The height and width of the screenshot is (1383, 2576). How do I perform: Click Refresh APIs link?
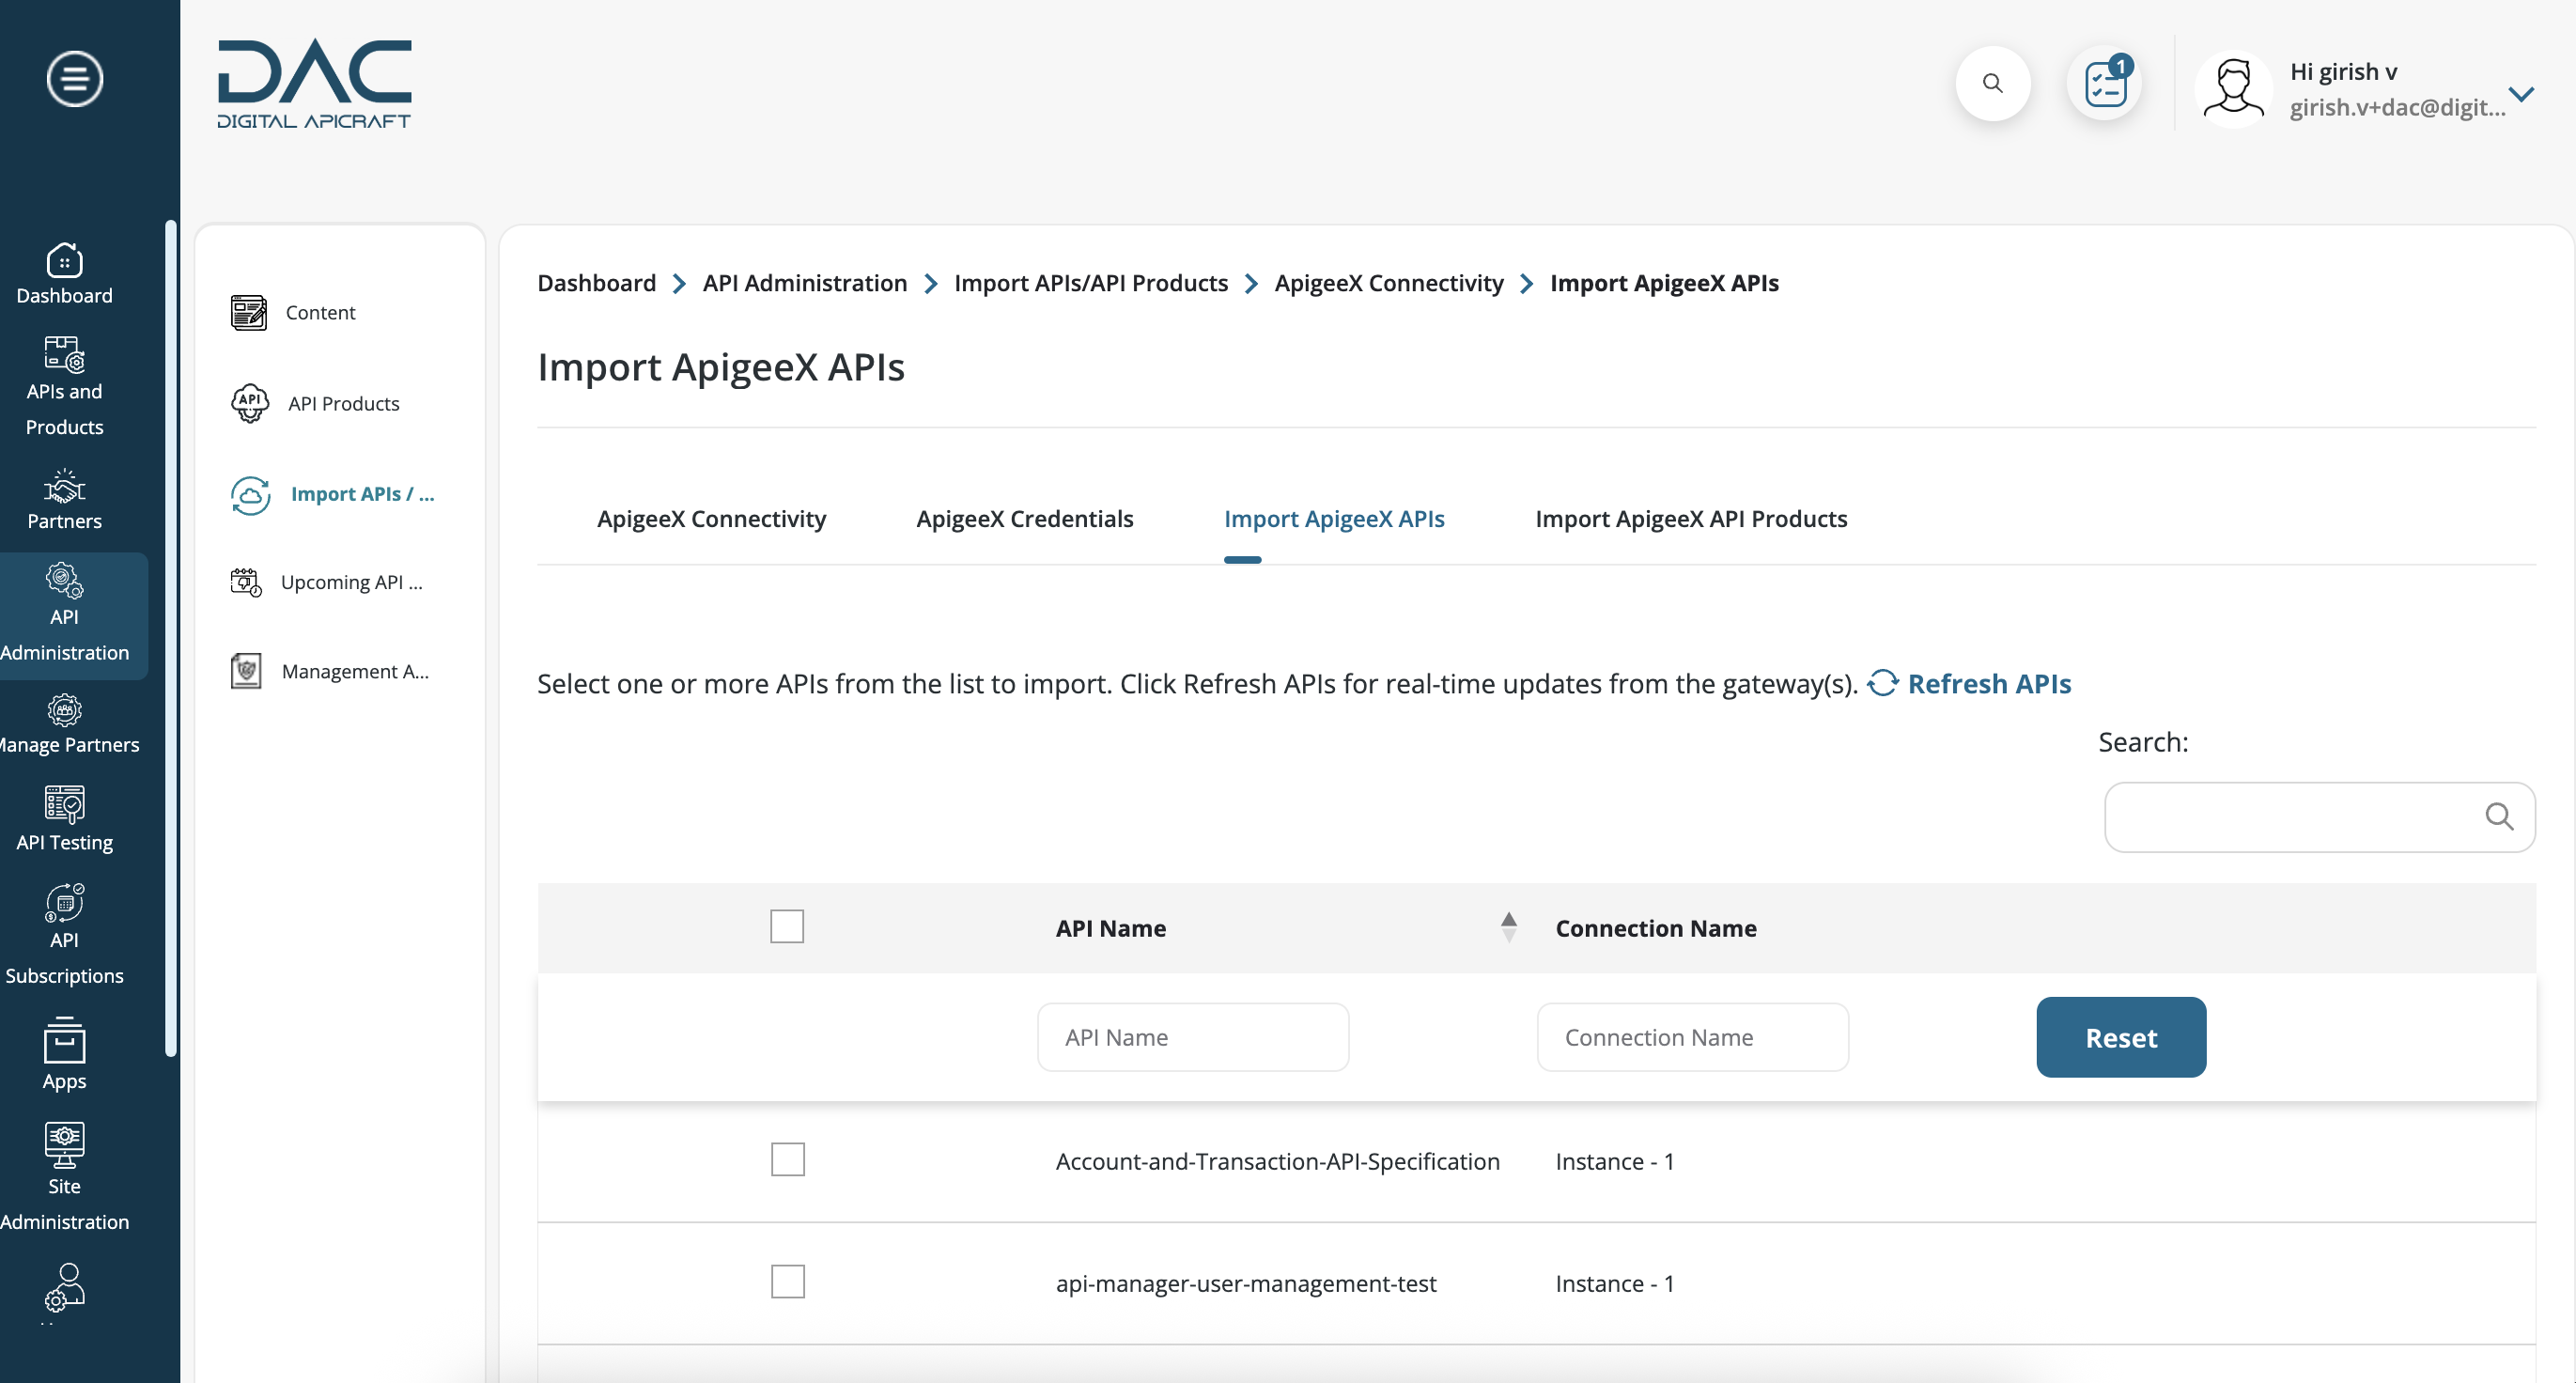[1989, 684]
